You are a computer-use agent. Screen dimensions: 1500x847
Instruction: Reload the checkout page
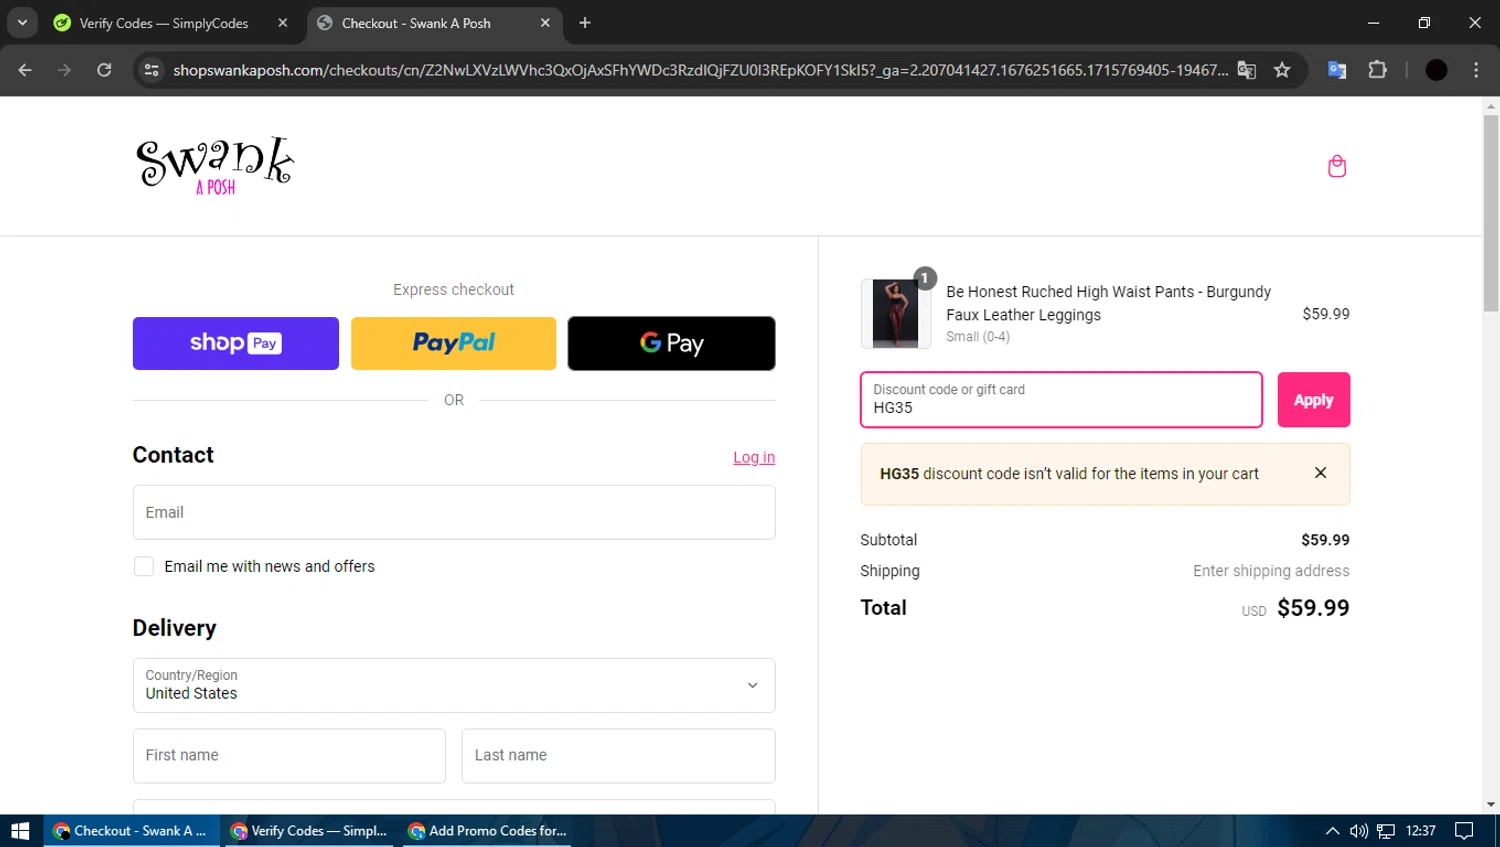point(104,70)
